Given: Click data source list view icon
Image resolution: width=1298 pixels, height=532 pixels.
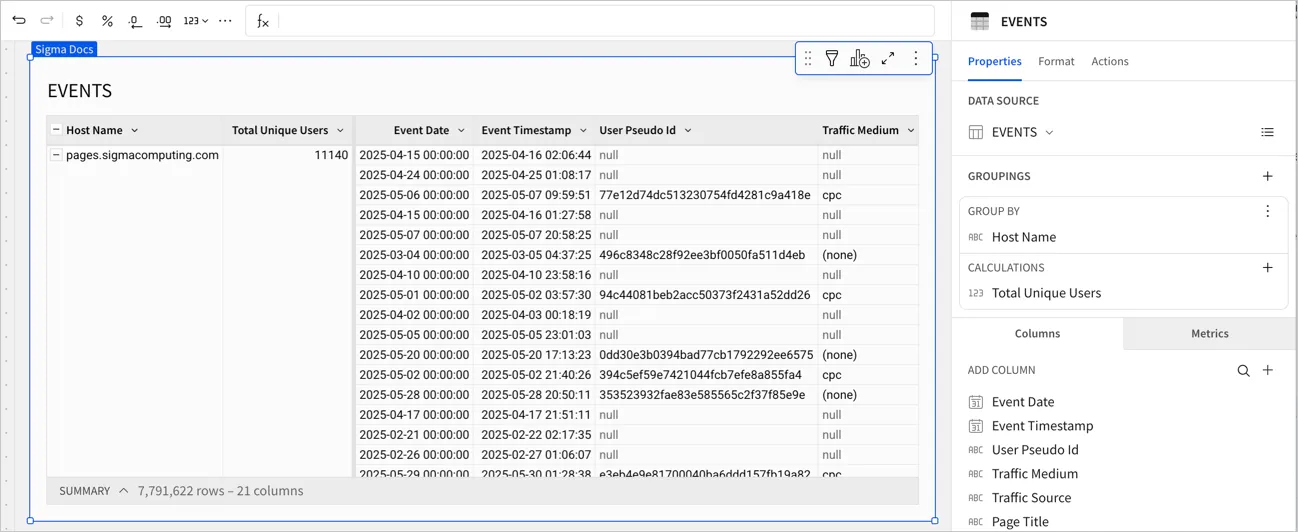Looking at the screenshot, I should [1268, 132].
